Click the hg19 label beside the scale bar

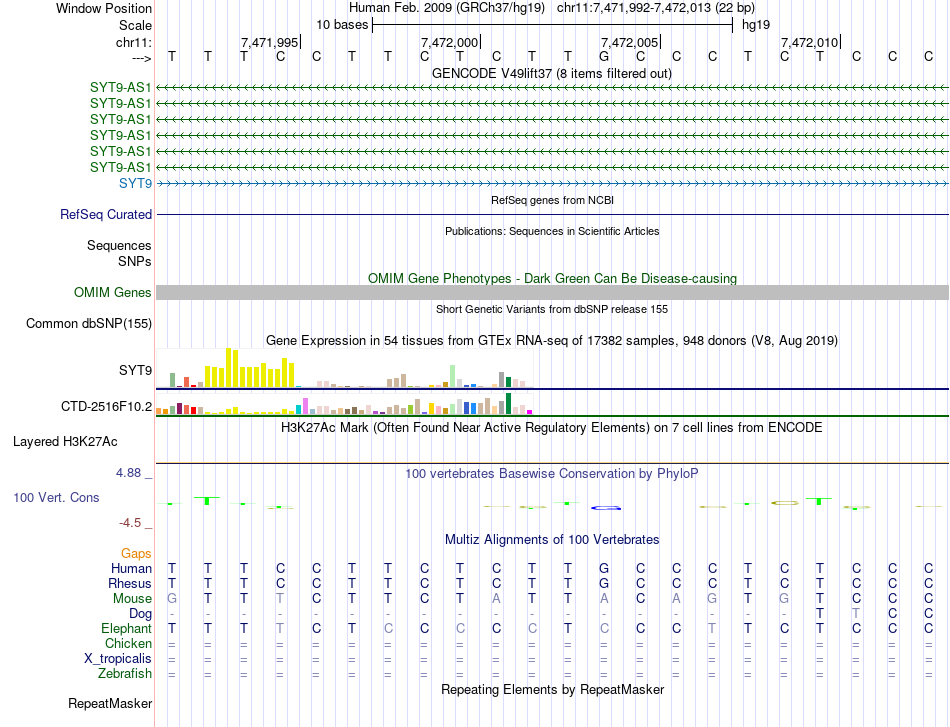pos(756,25)
